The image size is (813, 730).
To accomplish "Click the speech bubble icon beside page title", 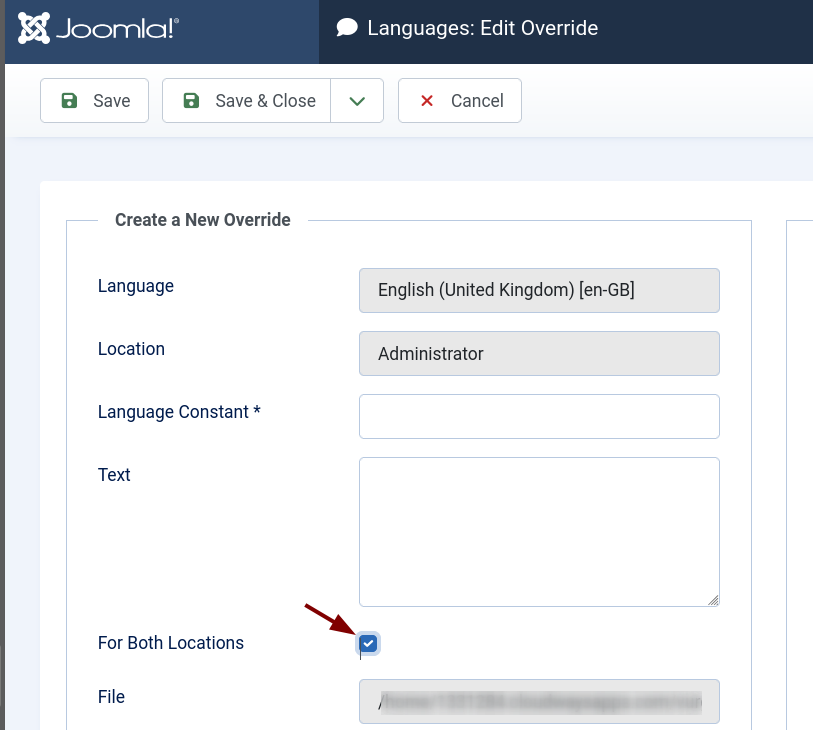I will tap(347, 28).
